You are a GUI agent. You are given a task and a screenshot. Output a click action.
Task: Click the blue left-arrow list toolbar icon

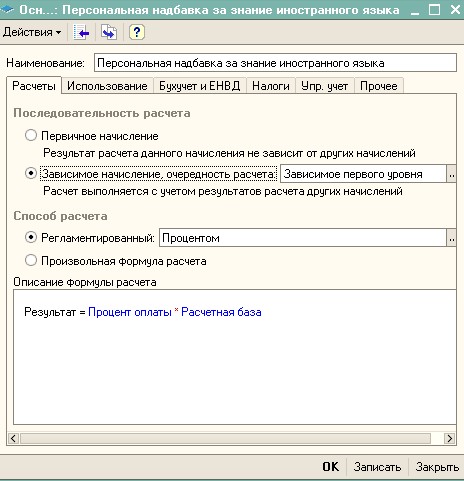tap(82, 32)
